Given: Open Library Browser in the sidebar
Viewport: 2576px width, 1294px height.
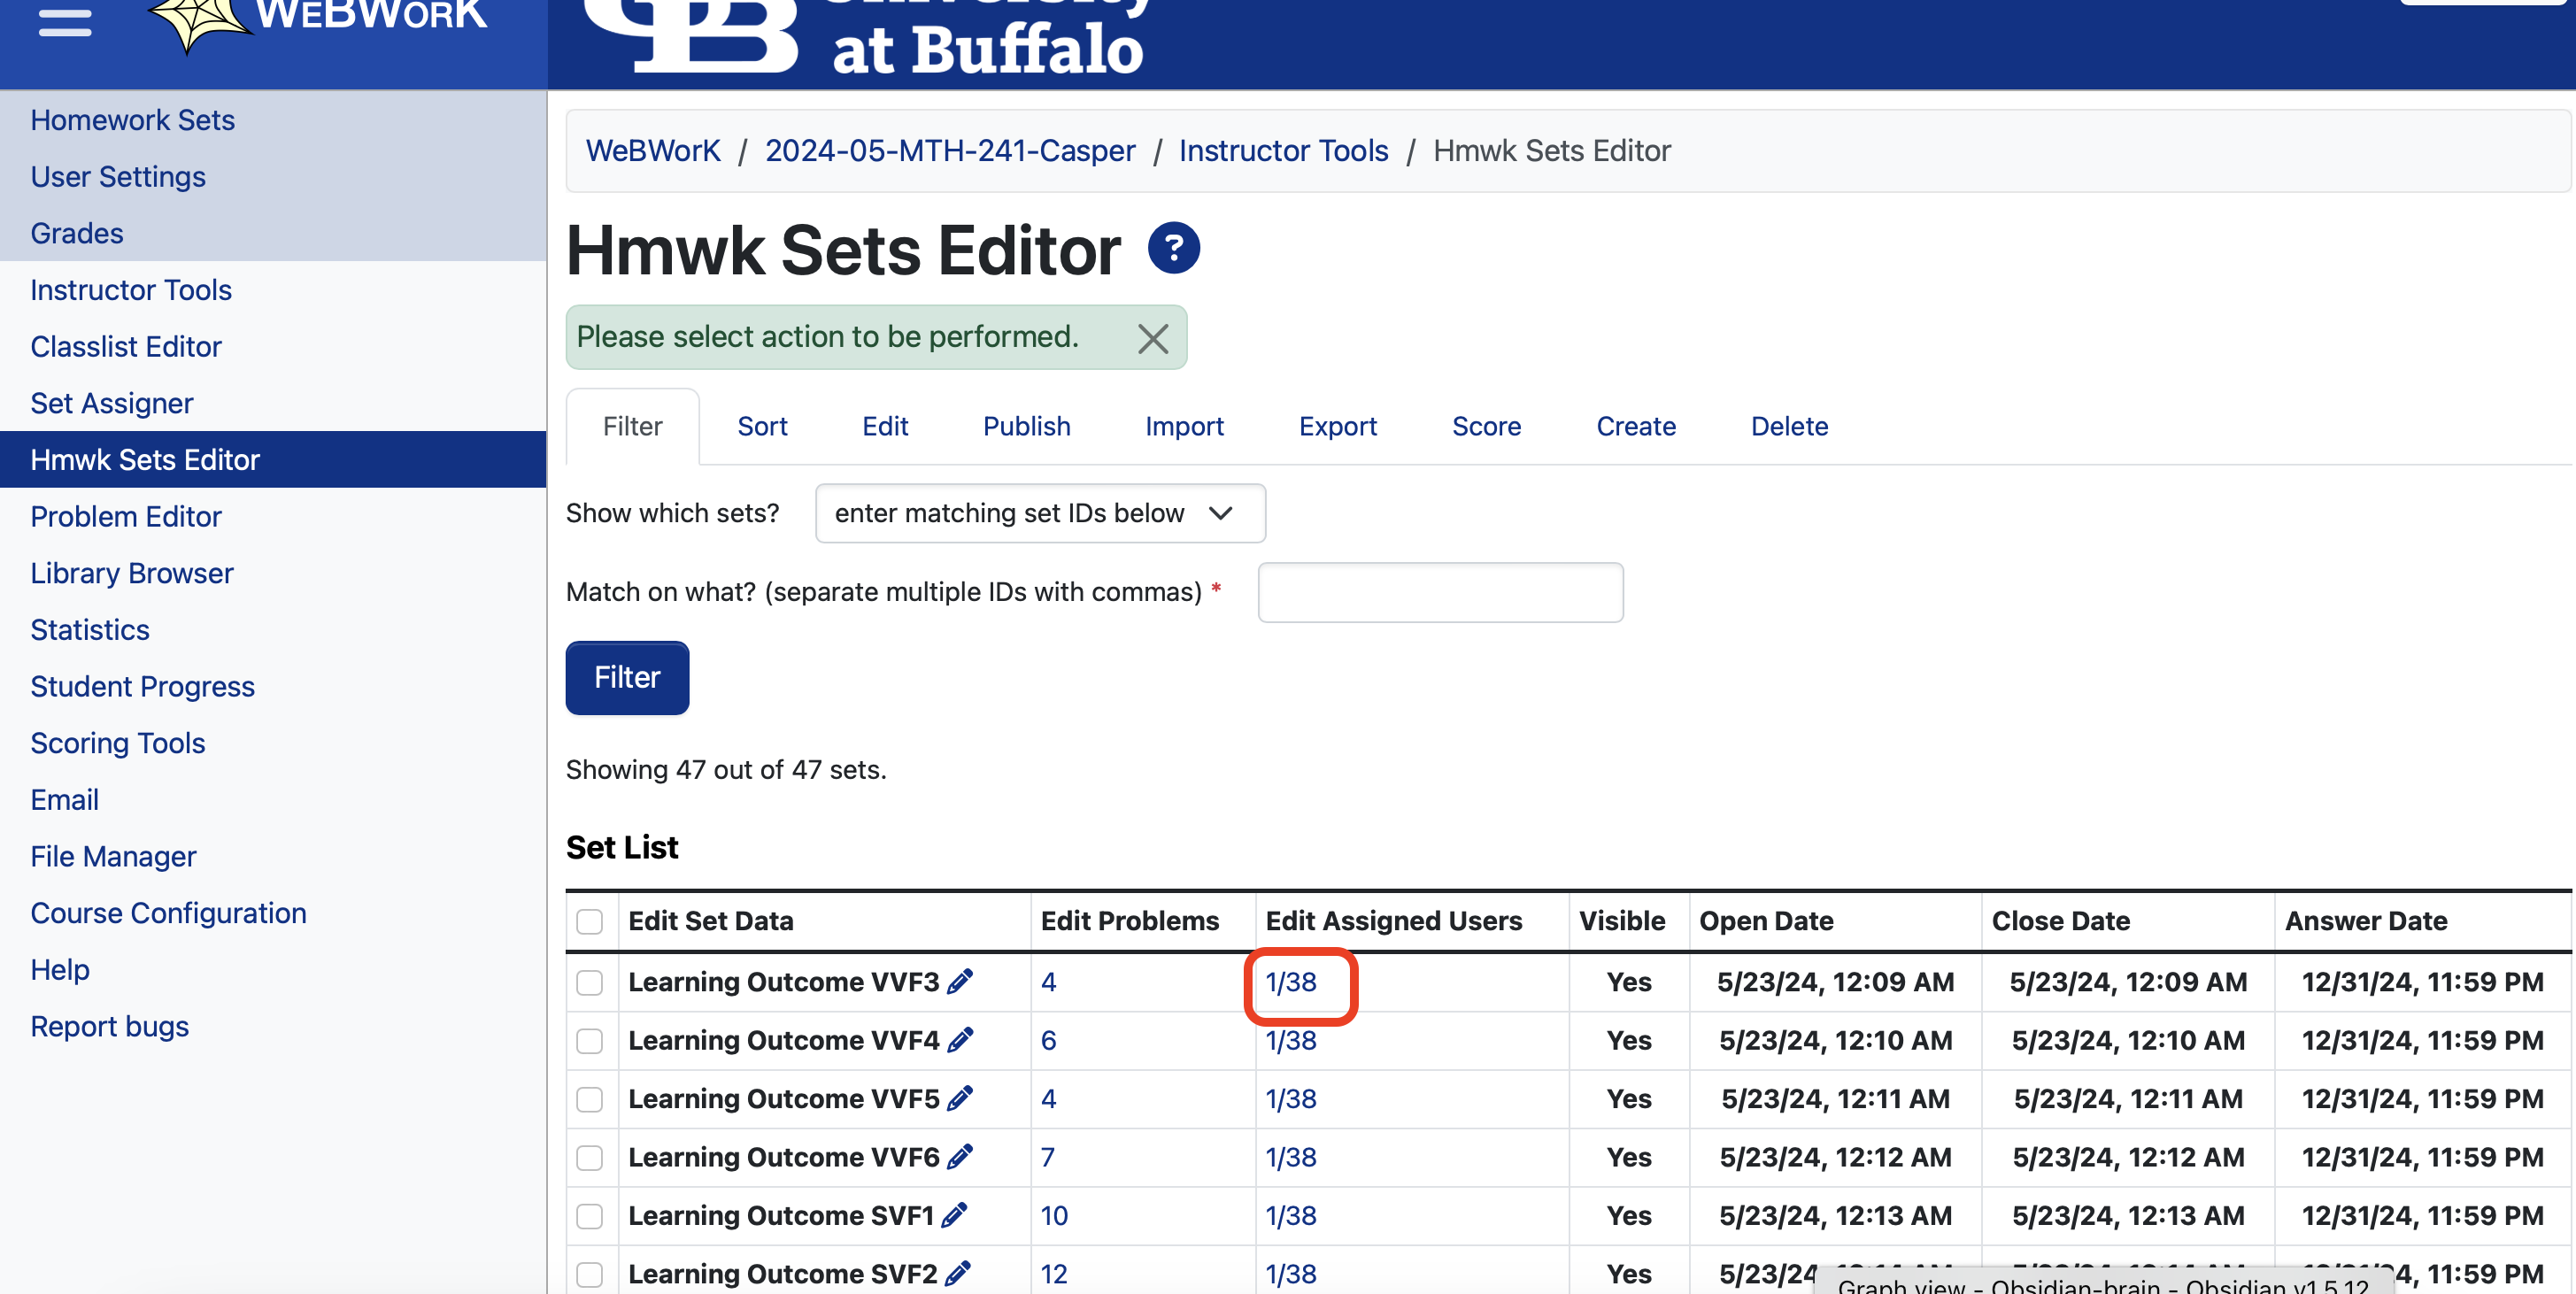Looking at the screenshot, I should (x=131, y=573).
